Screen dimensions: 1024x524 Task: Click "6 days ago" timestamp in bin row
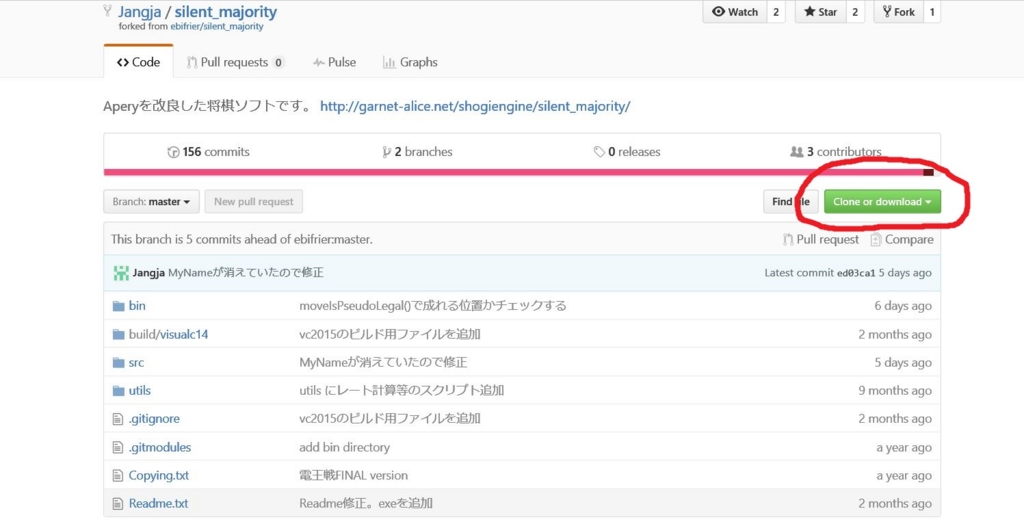(x=903, y=306)
